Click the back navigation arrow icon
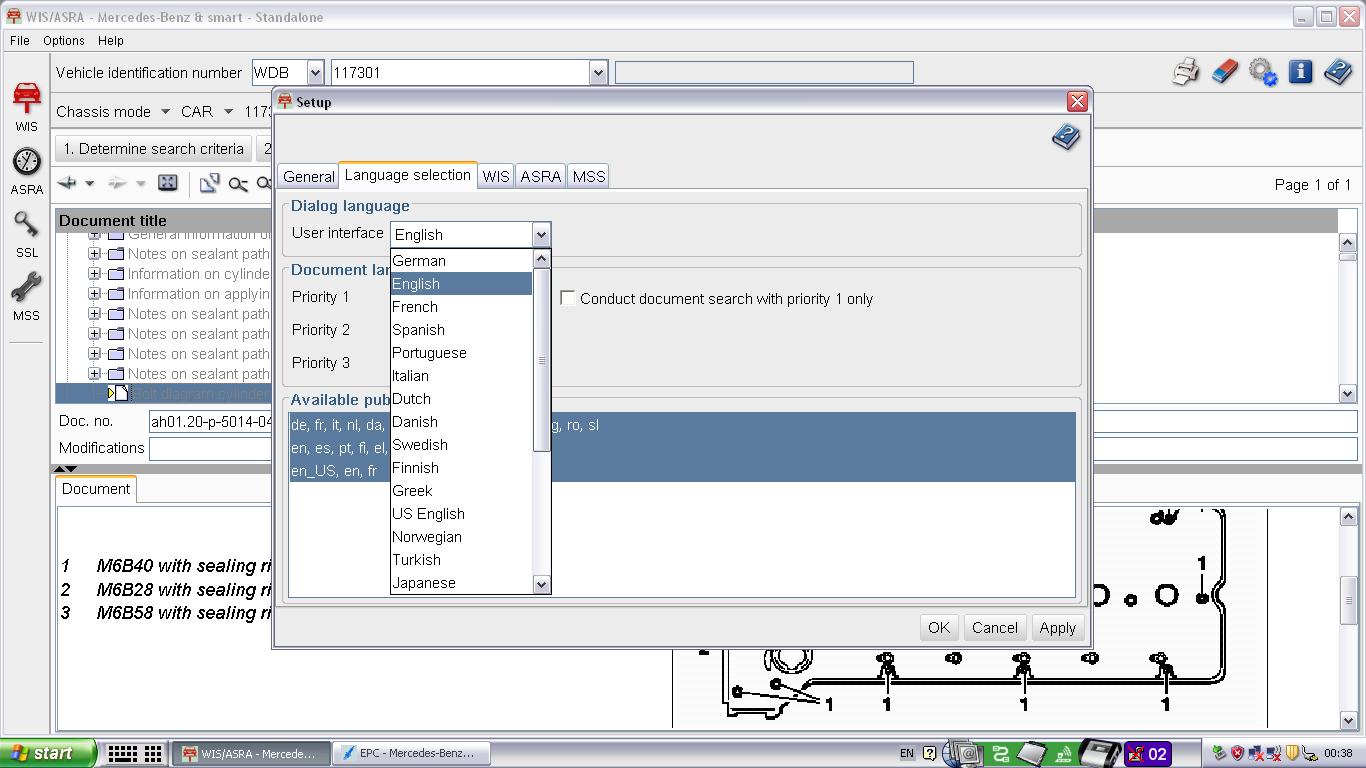The image size is (1366, 768). (x=67, y=183)
